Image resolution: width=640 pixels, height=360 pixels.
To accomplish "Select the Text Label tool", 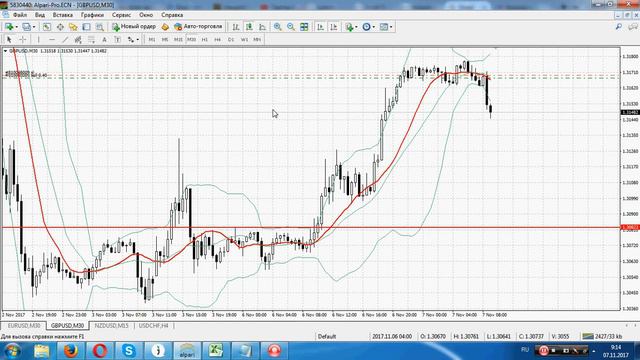I will coord(117,40).
